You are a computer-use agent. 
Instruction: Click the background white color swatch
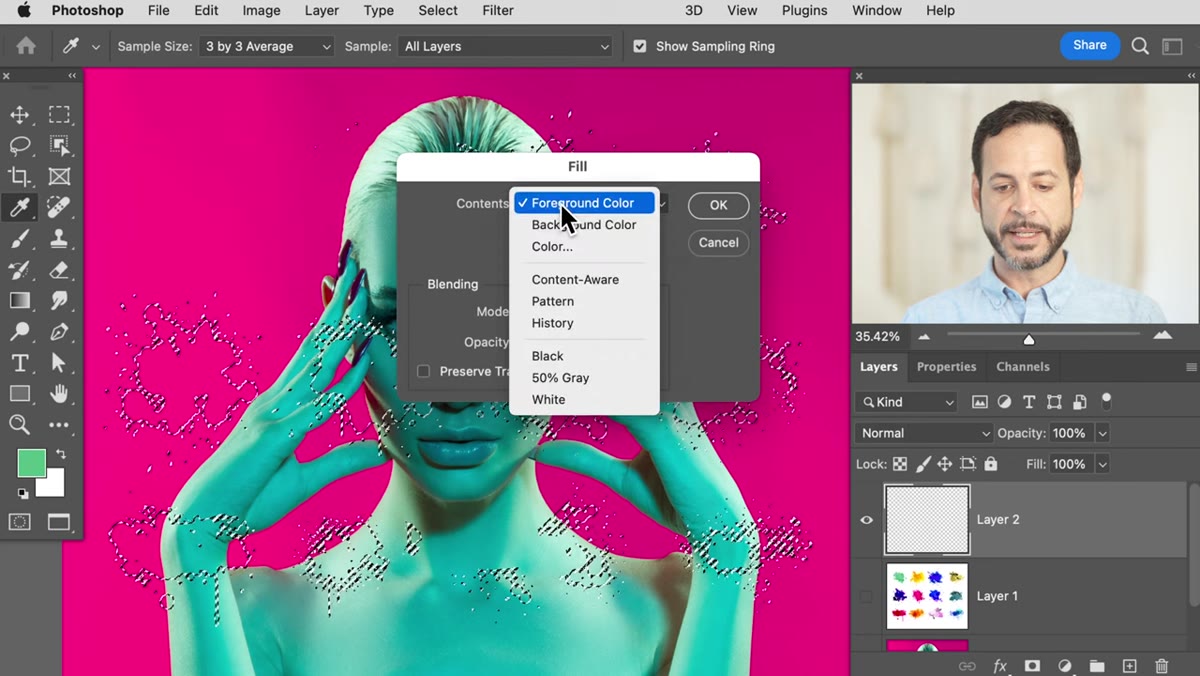pos(53,486)
